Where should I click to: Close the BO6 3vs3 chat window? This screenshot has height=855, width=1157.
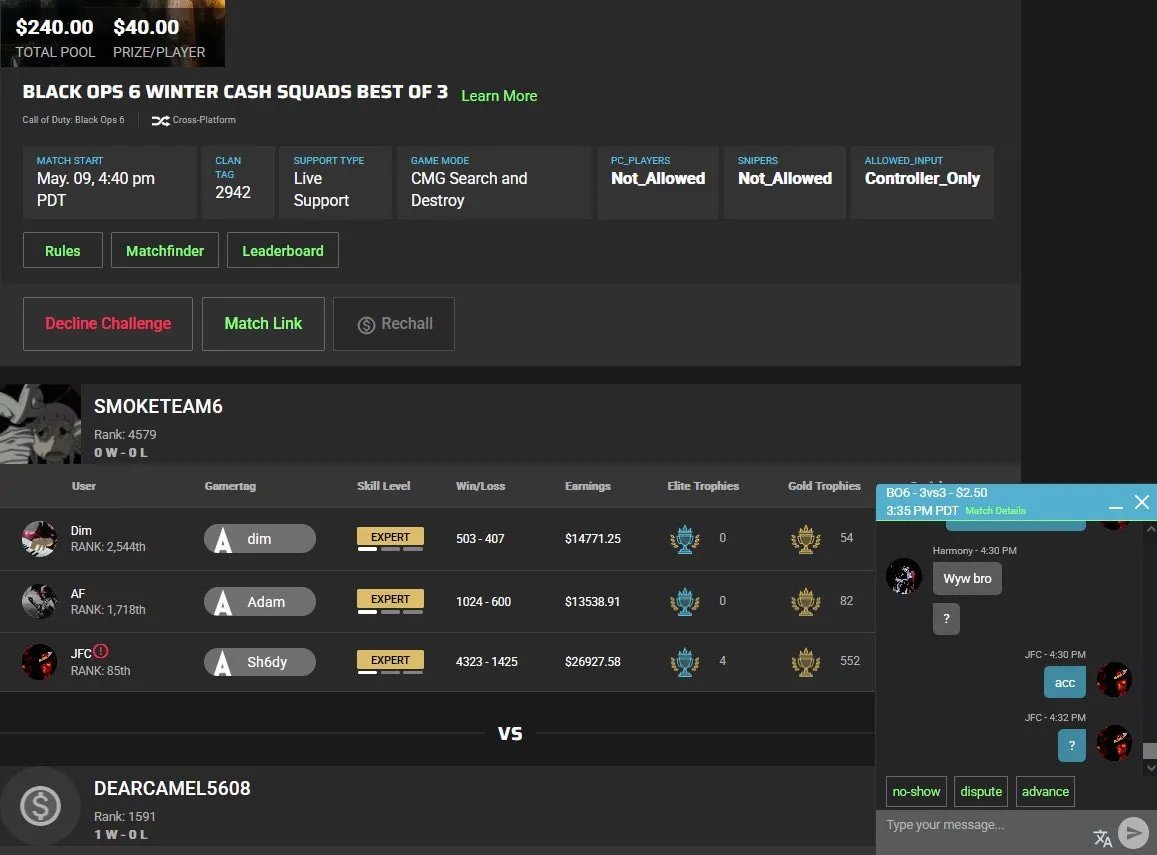point(1142,502)
